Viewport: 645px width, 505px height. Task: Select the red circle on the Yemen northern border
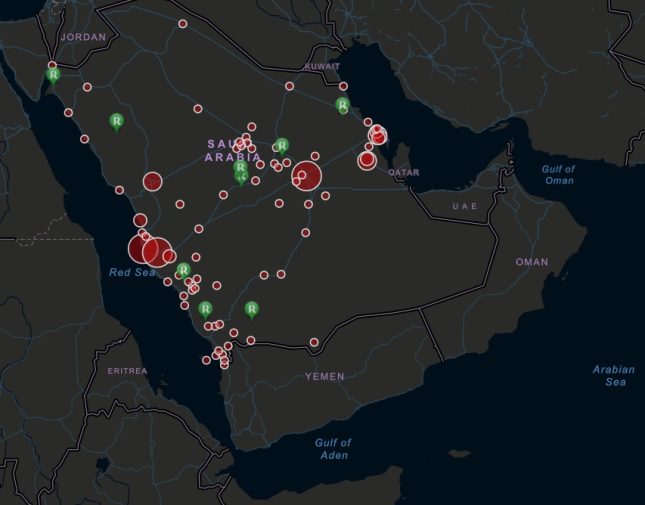(x=314, y=343)
